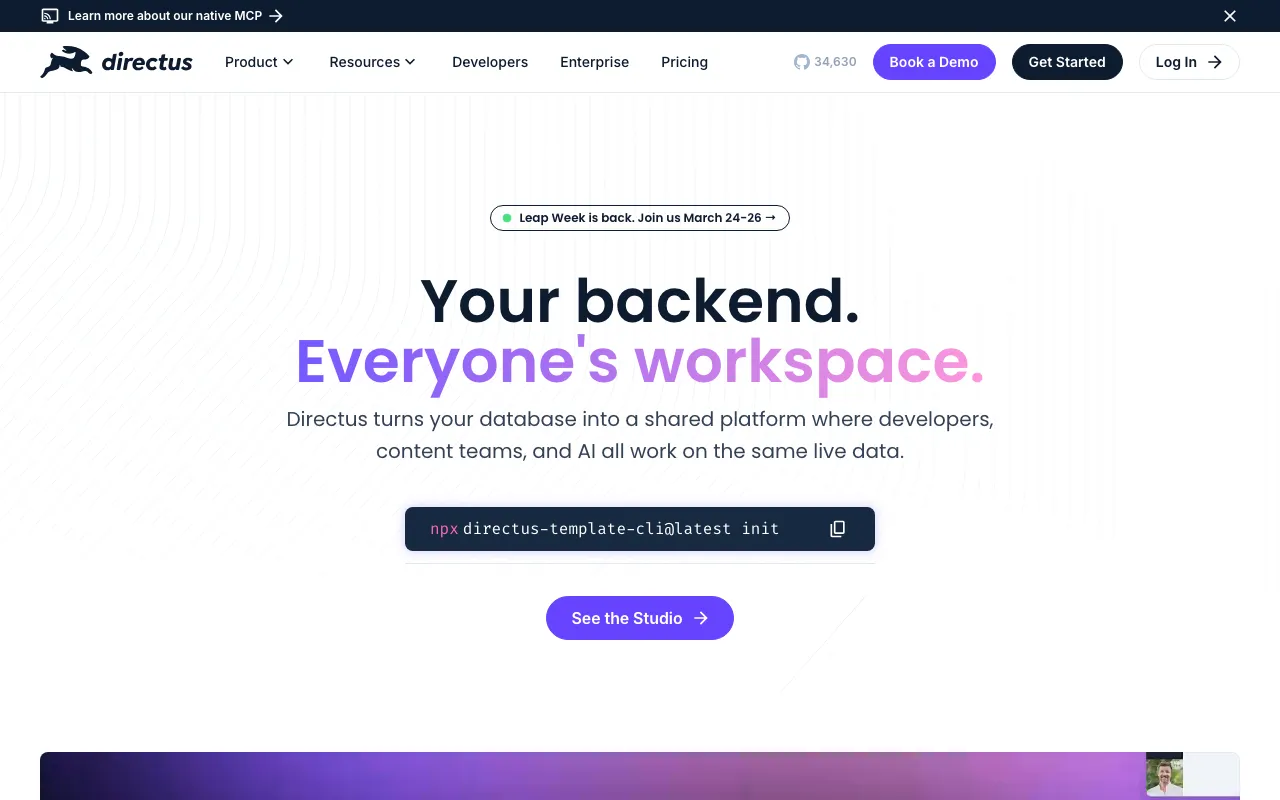Expand the Resources dropdown

(372, 61)
